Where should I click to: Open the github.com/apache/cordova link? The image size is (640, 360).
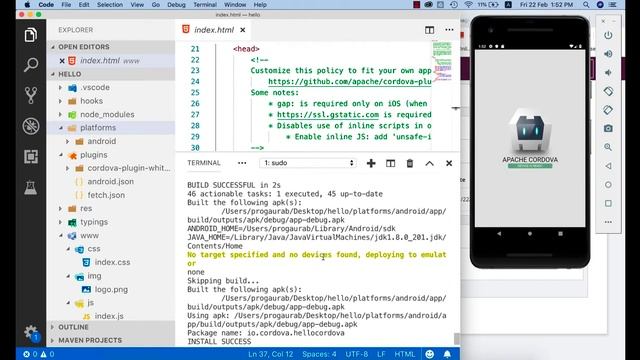tap(350, 82)
